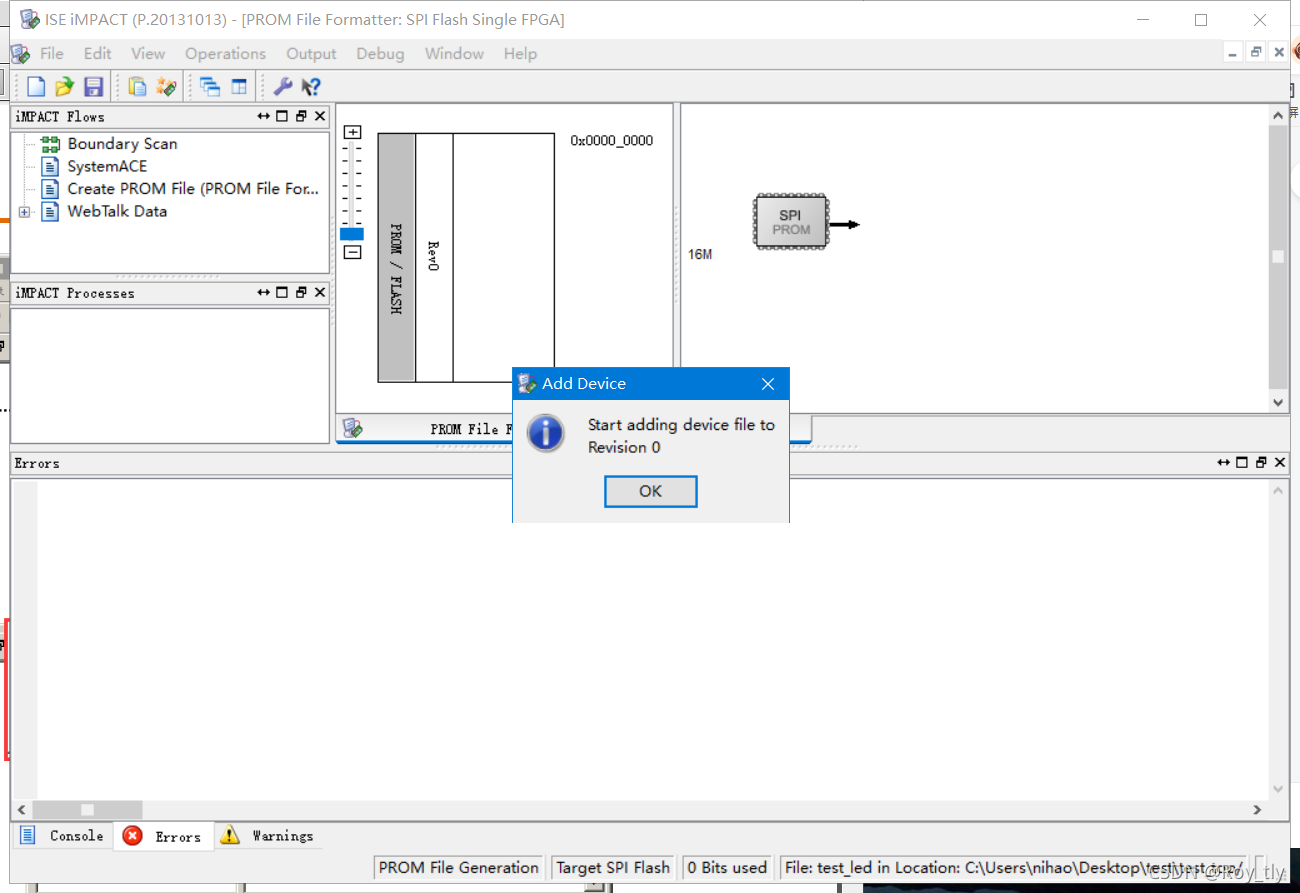Maximize the iMPACT Processes panel
1300x893 pixels.
[282, 293]
